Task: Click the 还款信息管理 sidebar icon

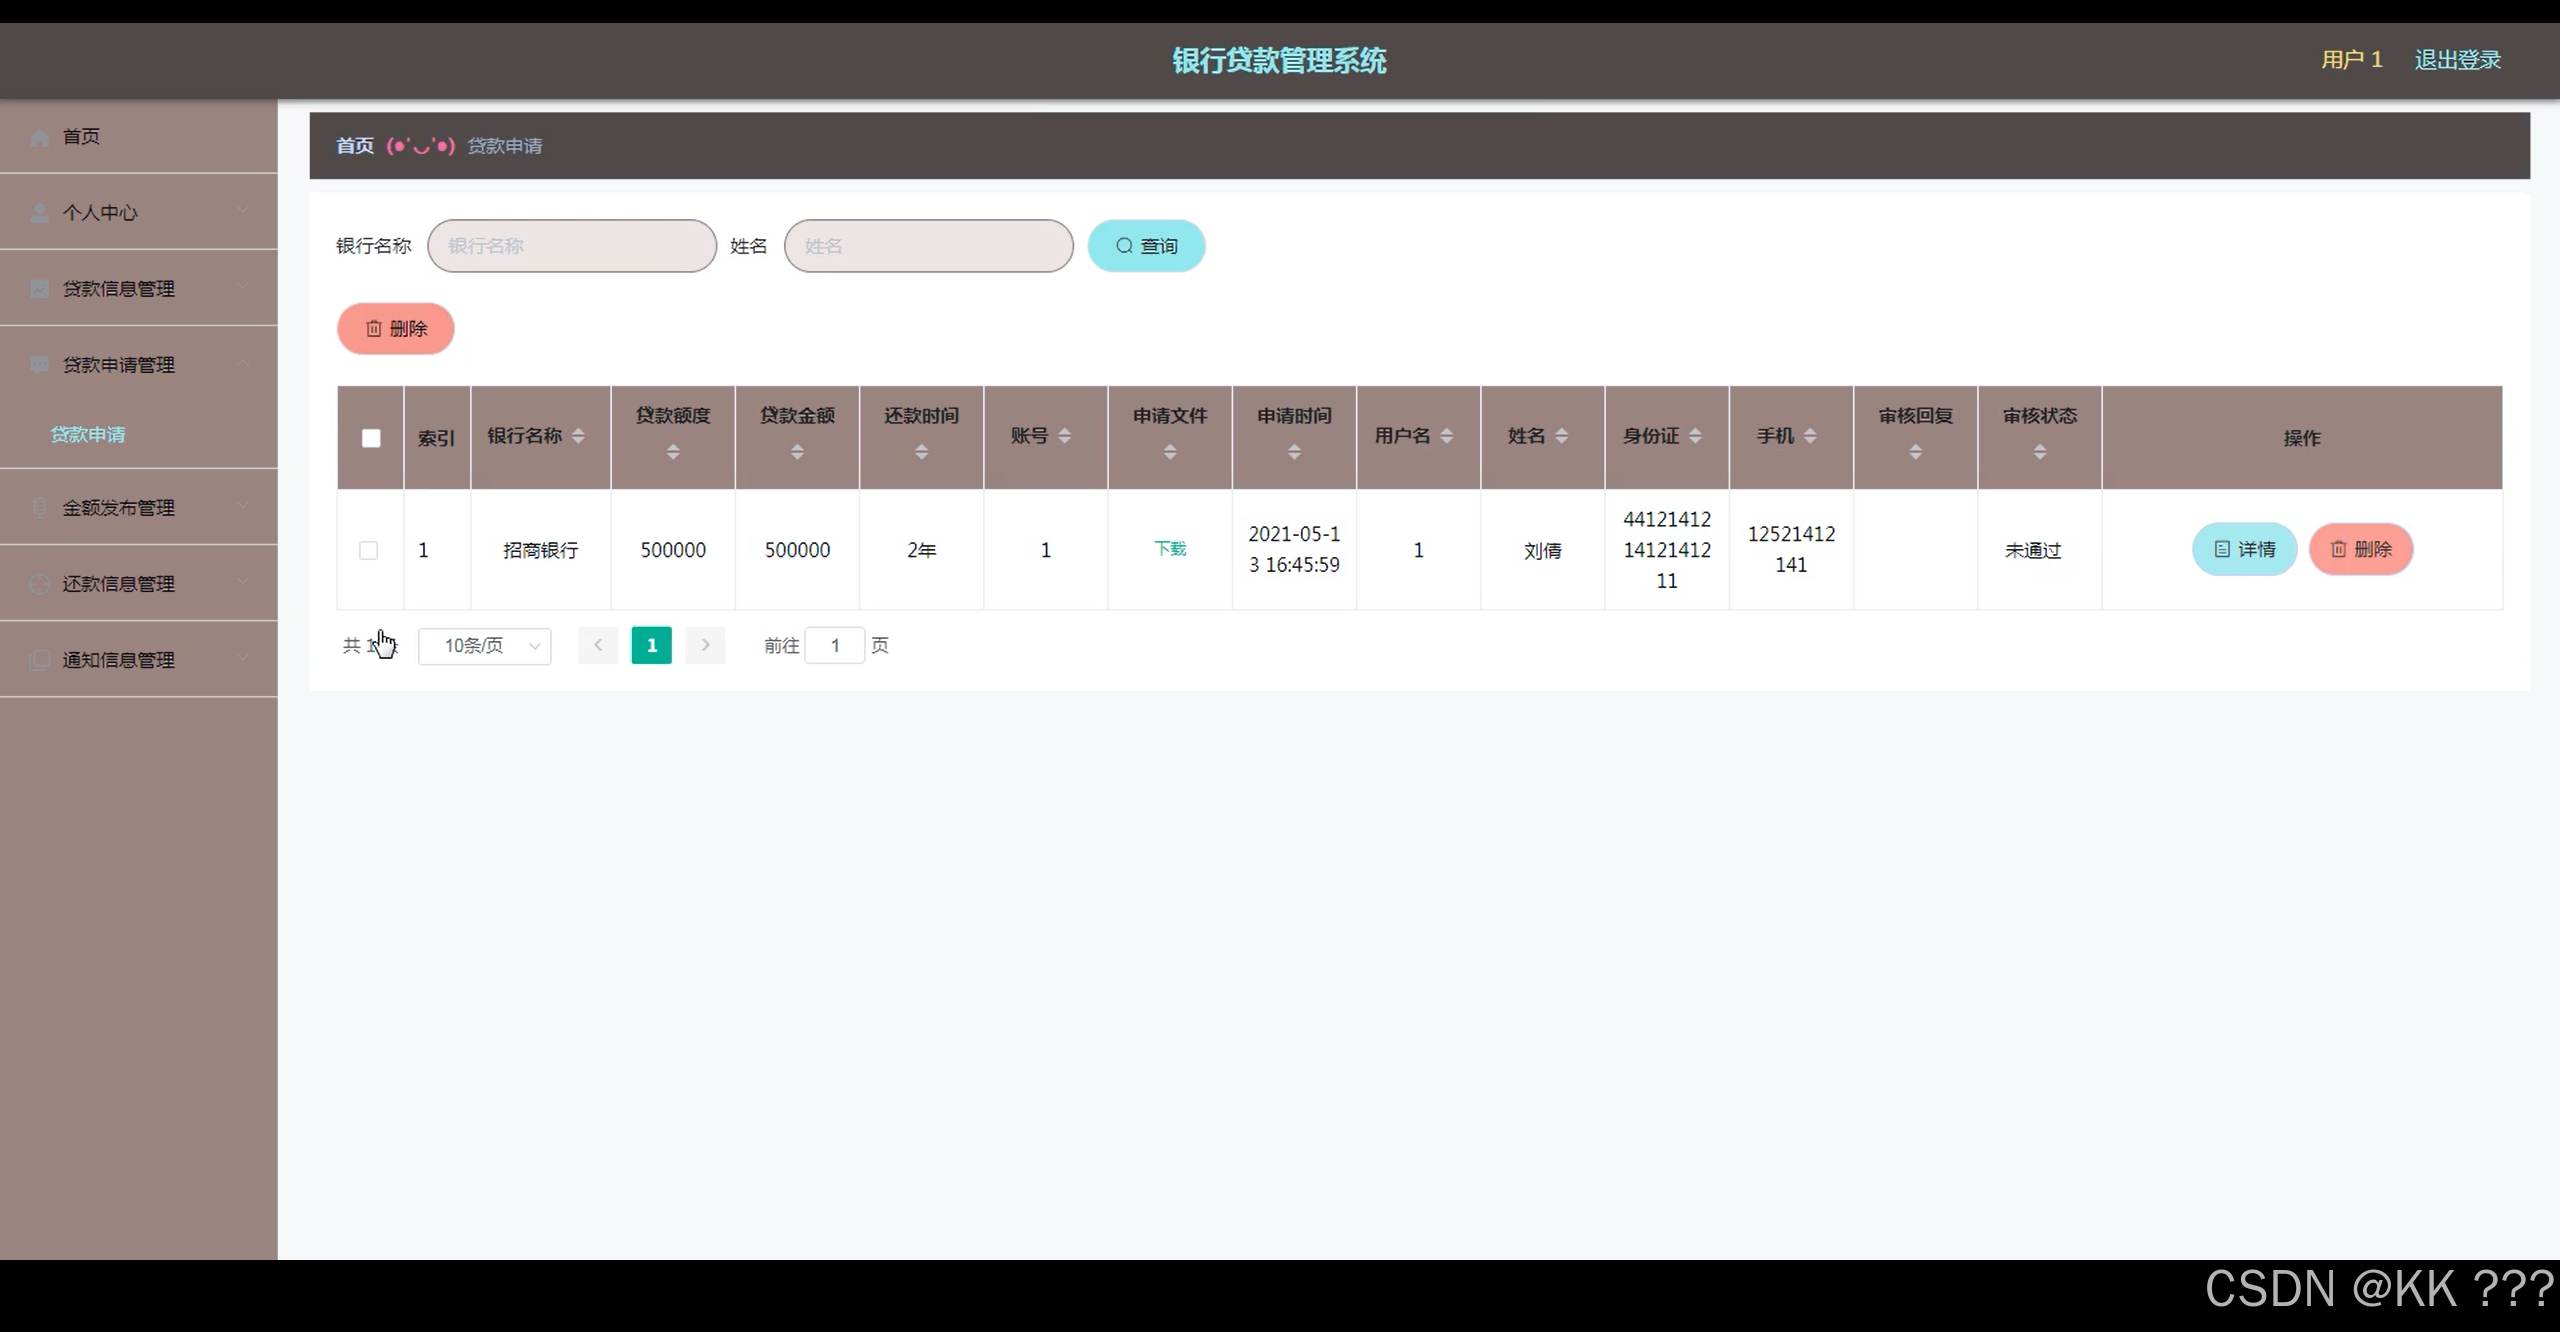Action: pos(40,584)
